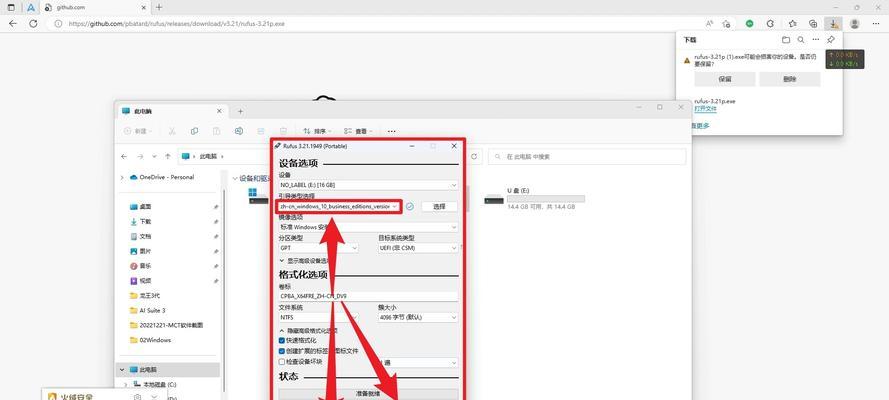Toggle 创建扩展的标签和图标文件 checkbox
889x400 pixels.
coord(282,351)
